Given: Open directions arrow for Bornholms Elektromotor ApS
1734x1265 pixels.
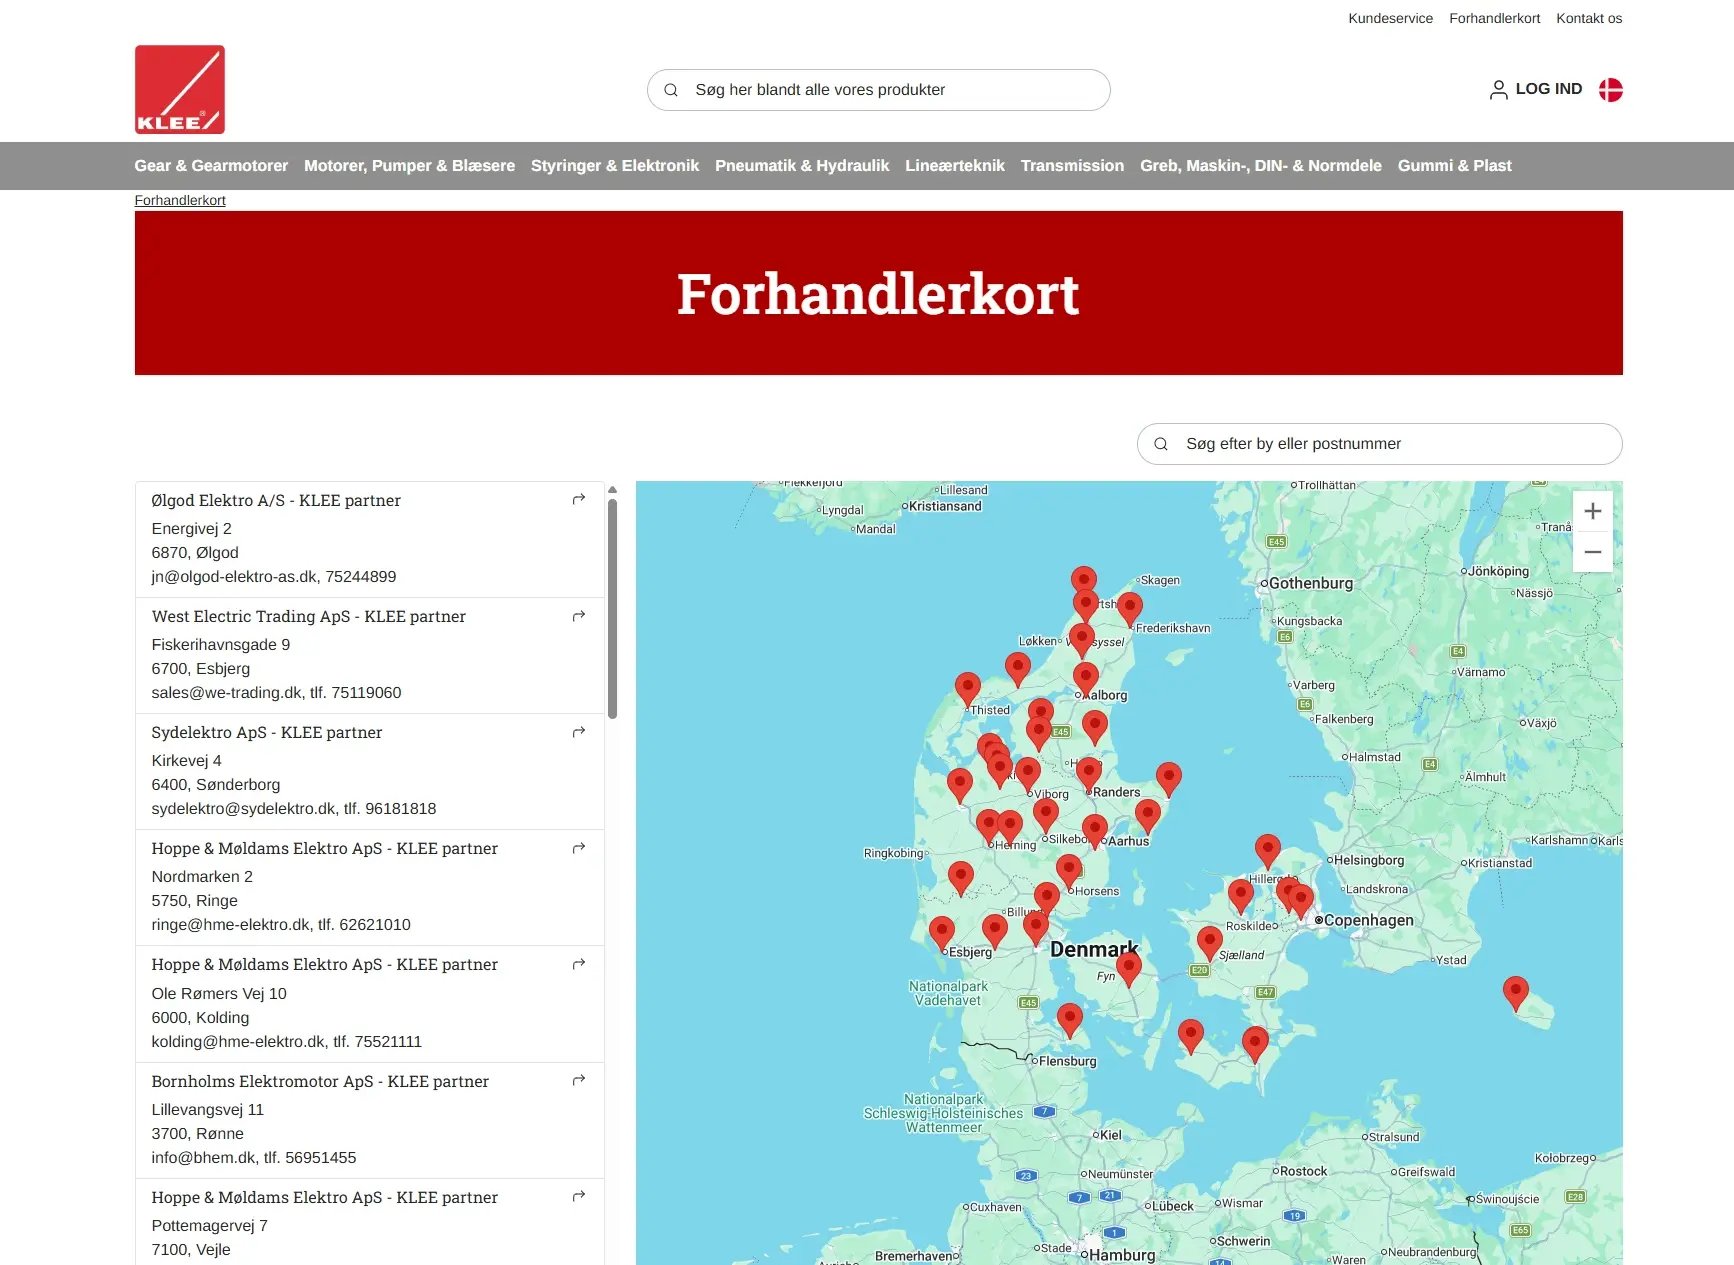Looking at the screenshot, I should pyautogui.click(x=578, y=1080).
